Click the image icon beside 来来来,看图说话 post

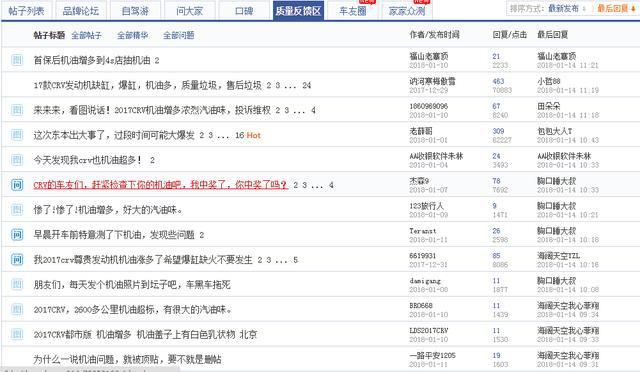17,110
